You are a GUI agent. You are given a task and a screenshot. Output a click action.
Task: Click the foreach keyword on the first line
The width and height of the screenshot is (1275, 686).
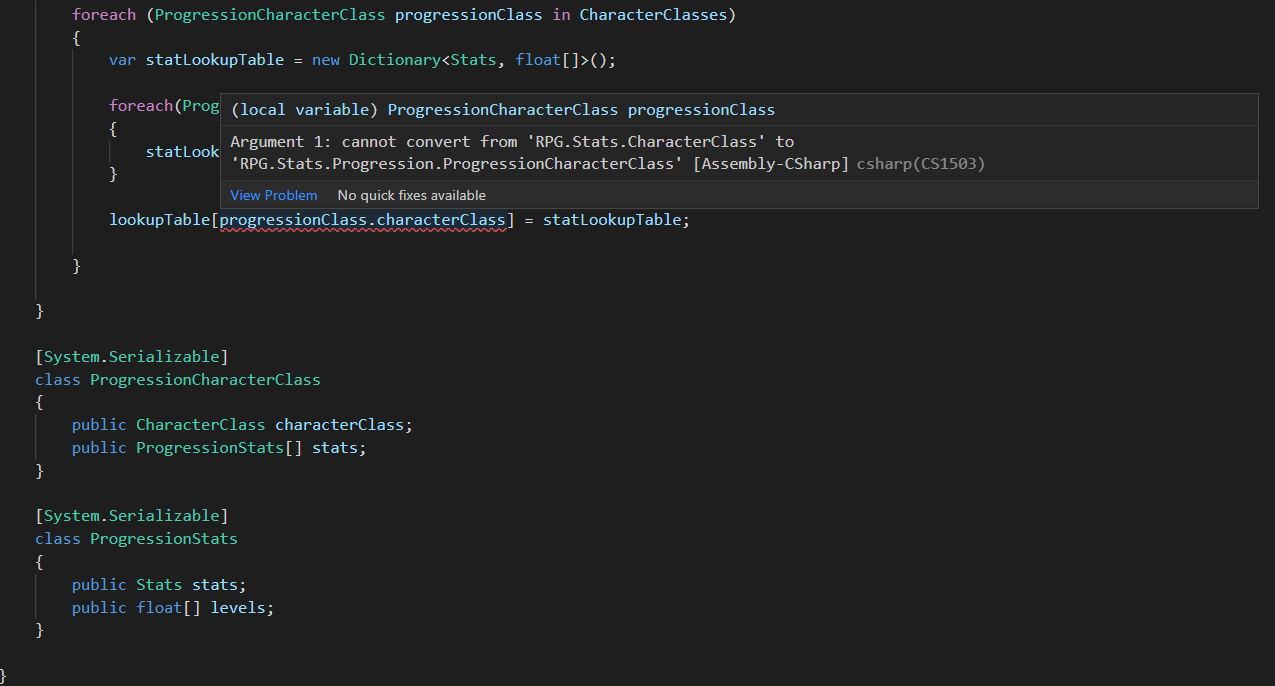pos(103,14)
